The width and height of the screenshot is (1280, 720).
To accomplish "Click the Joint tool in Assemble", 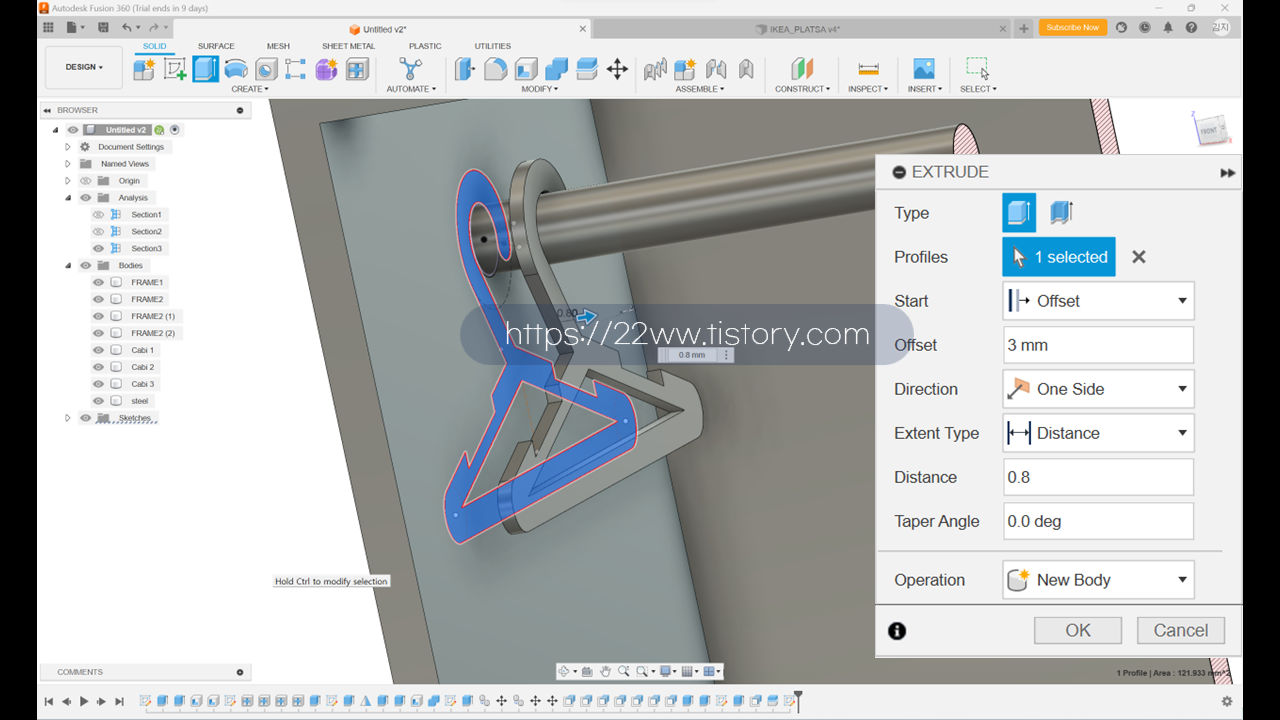I will [x=716, y=69].
